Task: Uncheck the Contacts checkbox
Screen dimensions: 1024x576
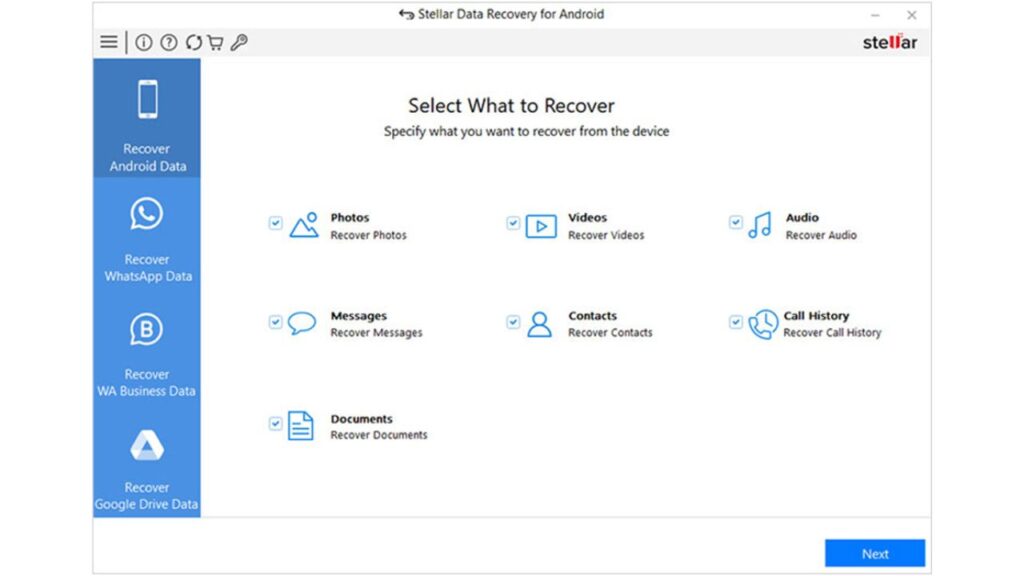Action: (513, 322)
